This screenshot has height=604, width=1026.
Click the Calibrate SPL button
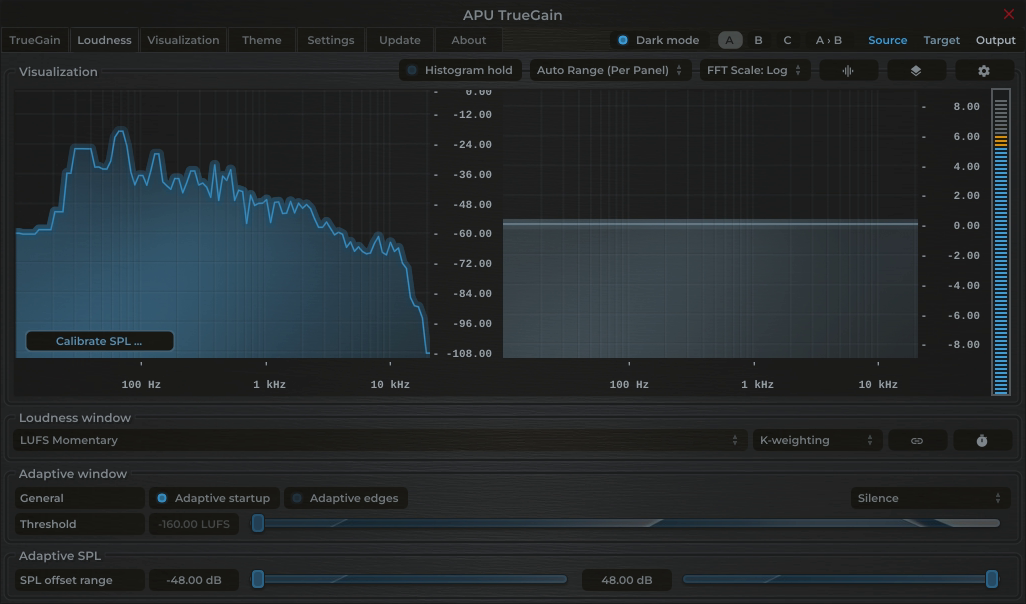click(x=99, y=341)
